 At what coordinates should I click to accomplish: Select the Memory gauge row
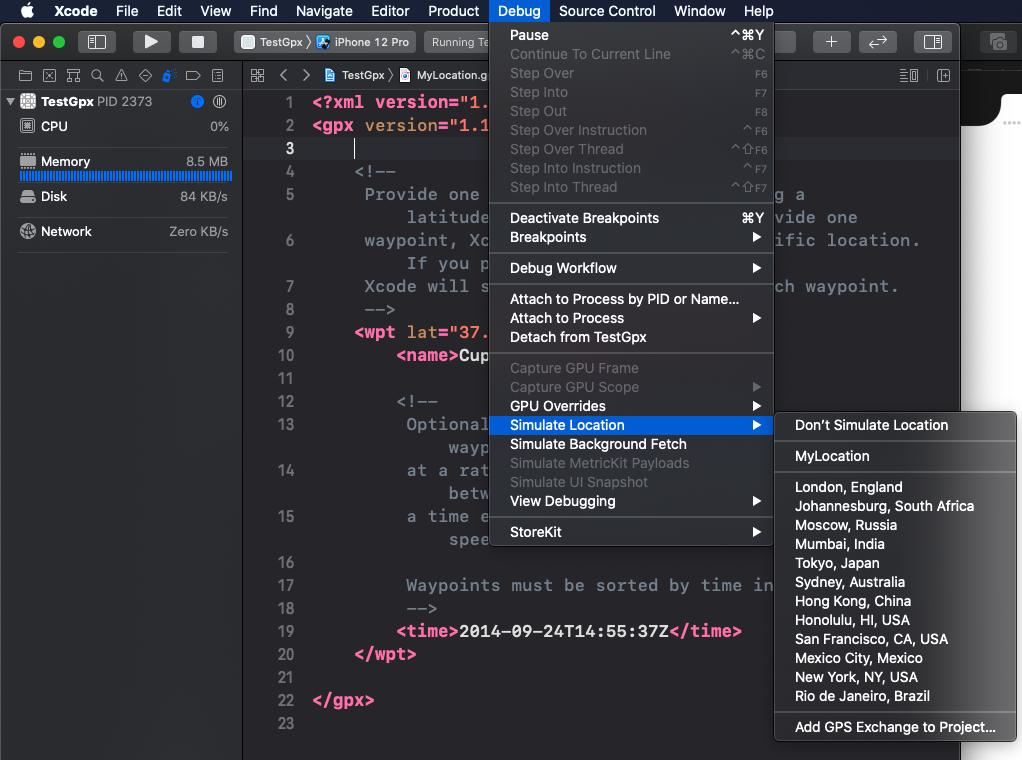click(124, 166)
